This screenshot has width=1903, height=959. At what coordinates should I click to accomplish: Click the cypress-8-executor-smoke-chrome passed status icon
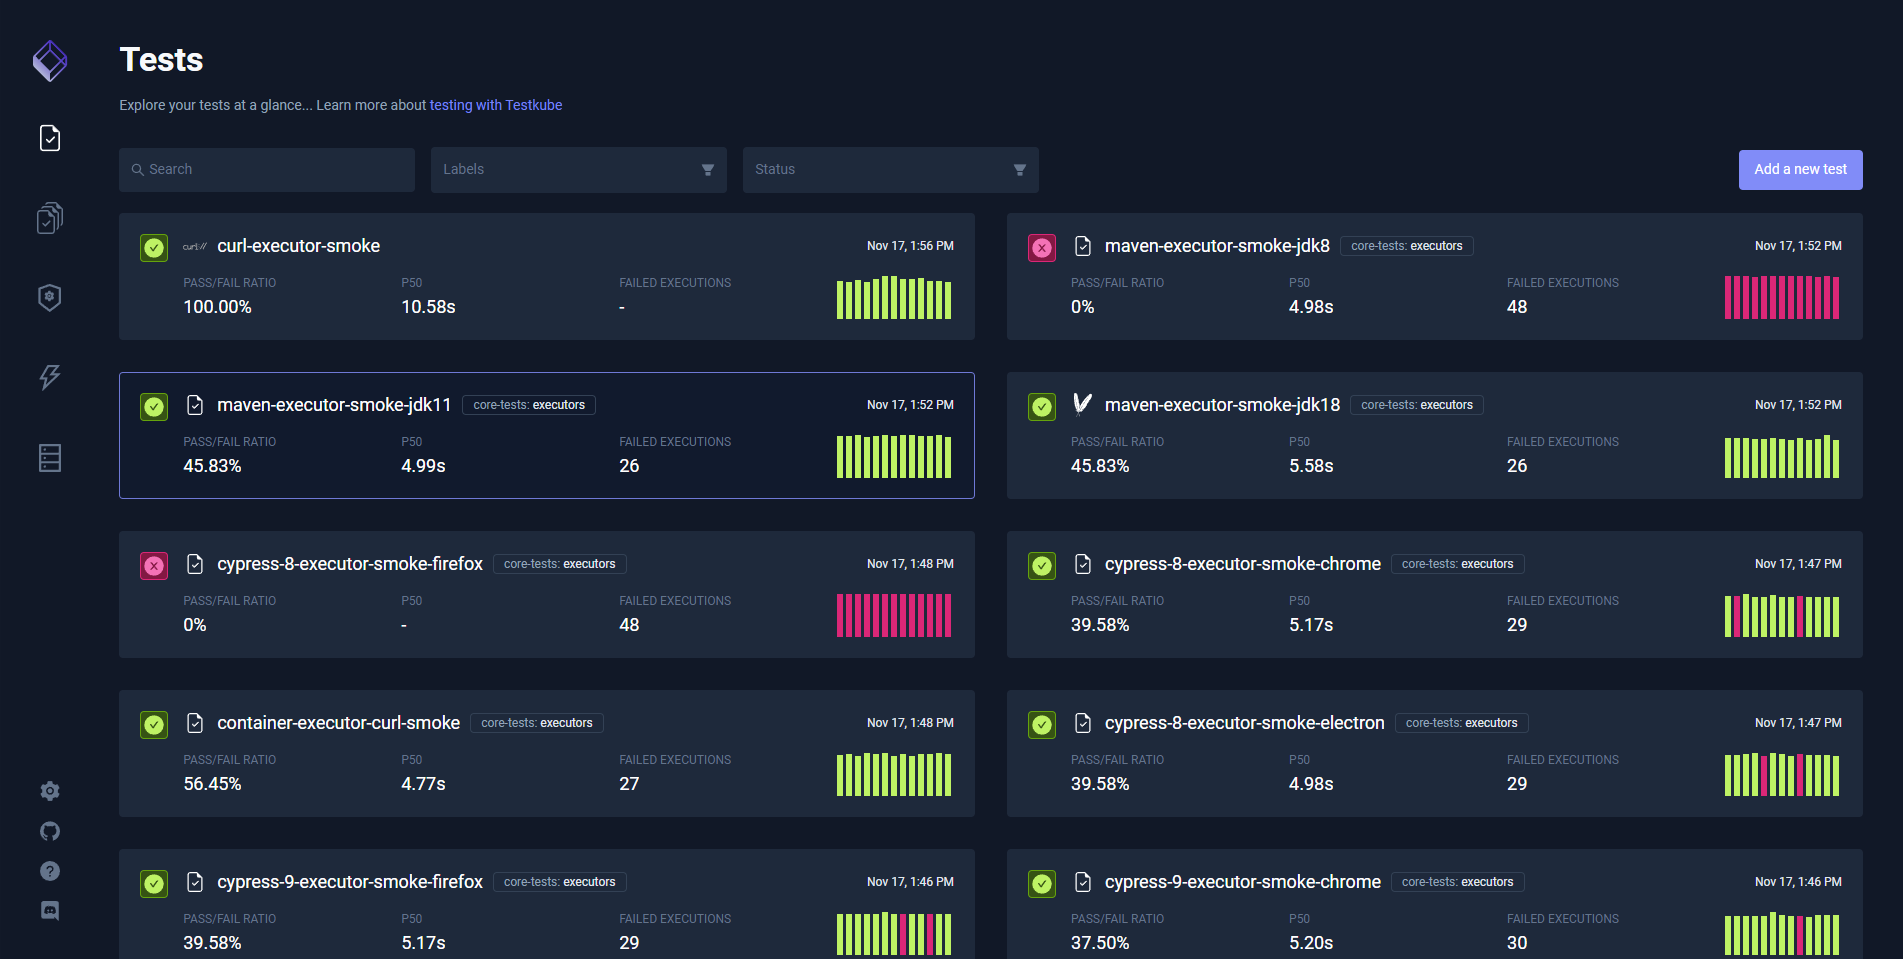point(1042,565)
